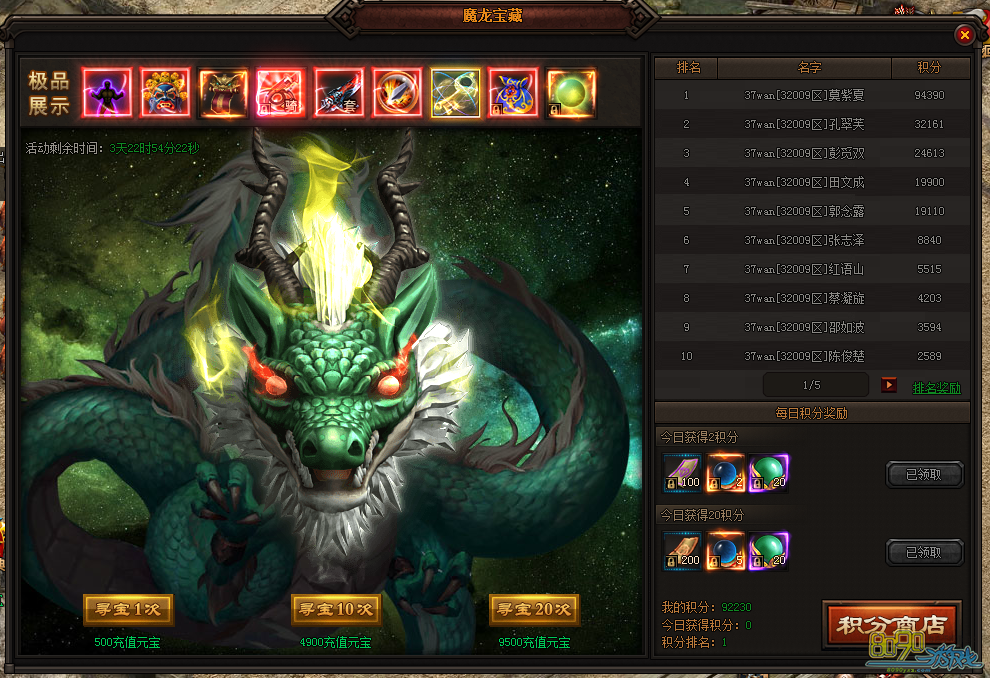Open the 排名奖励 ranking rewards link

(x=936, y=388)
